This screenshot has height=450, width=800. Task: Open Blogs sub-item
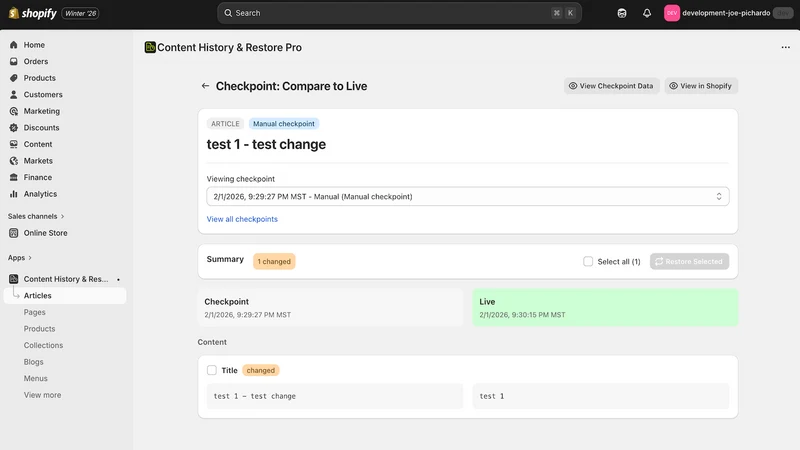[34, 362]
